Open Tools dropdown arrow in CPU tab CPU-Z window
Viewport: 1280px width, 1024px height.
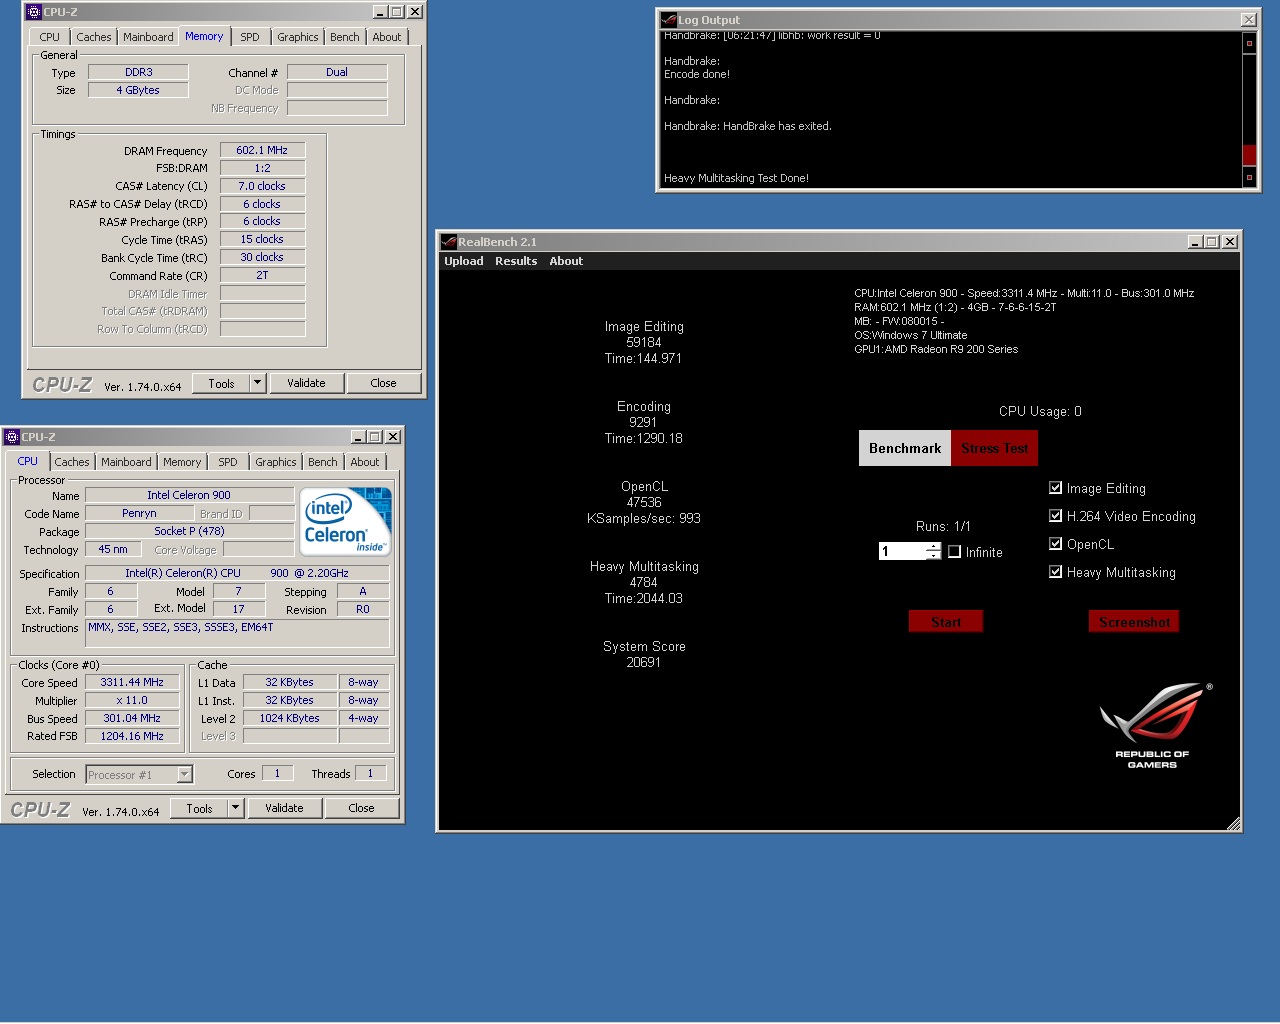pyautogui.click(x=235, y=808)
